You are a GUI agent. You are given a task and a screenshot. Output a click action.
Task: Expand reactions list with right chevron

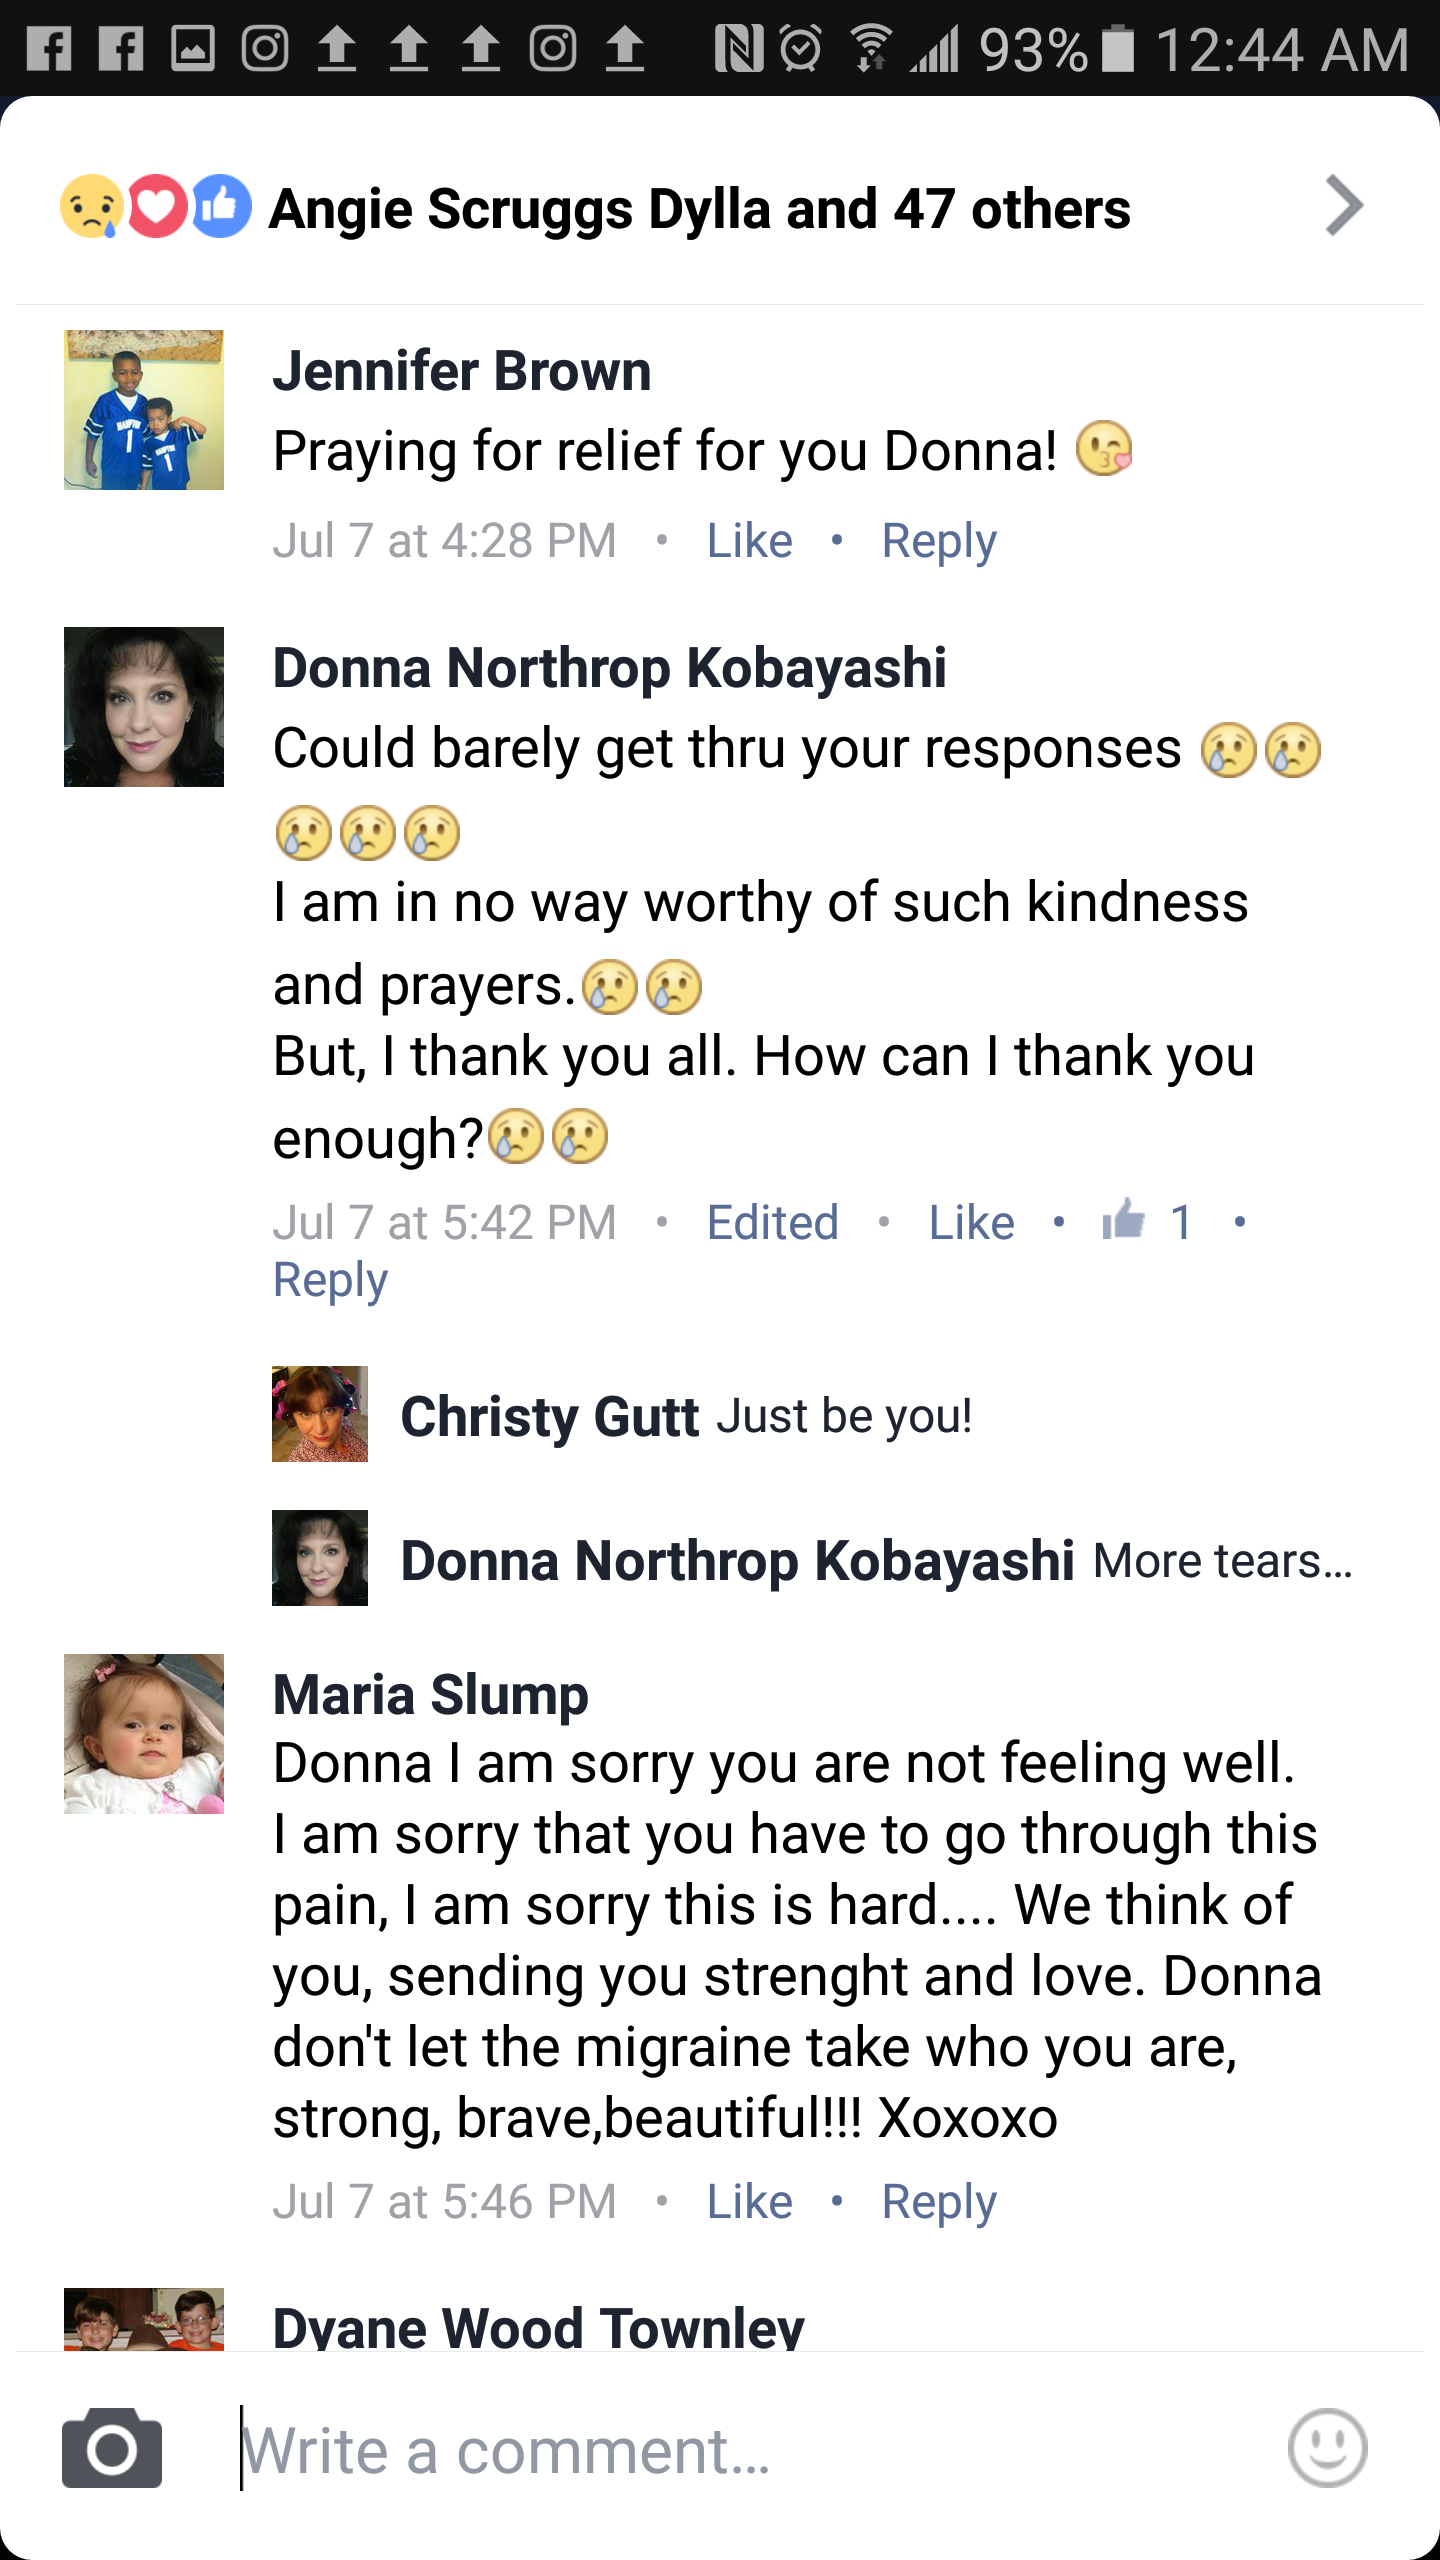tap(1344, 206)
